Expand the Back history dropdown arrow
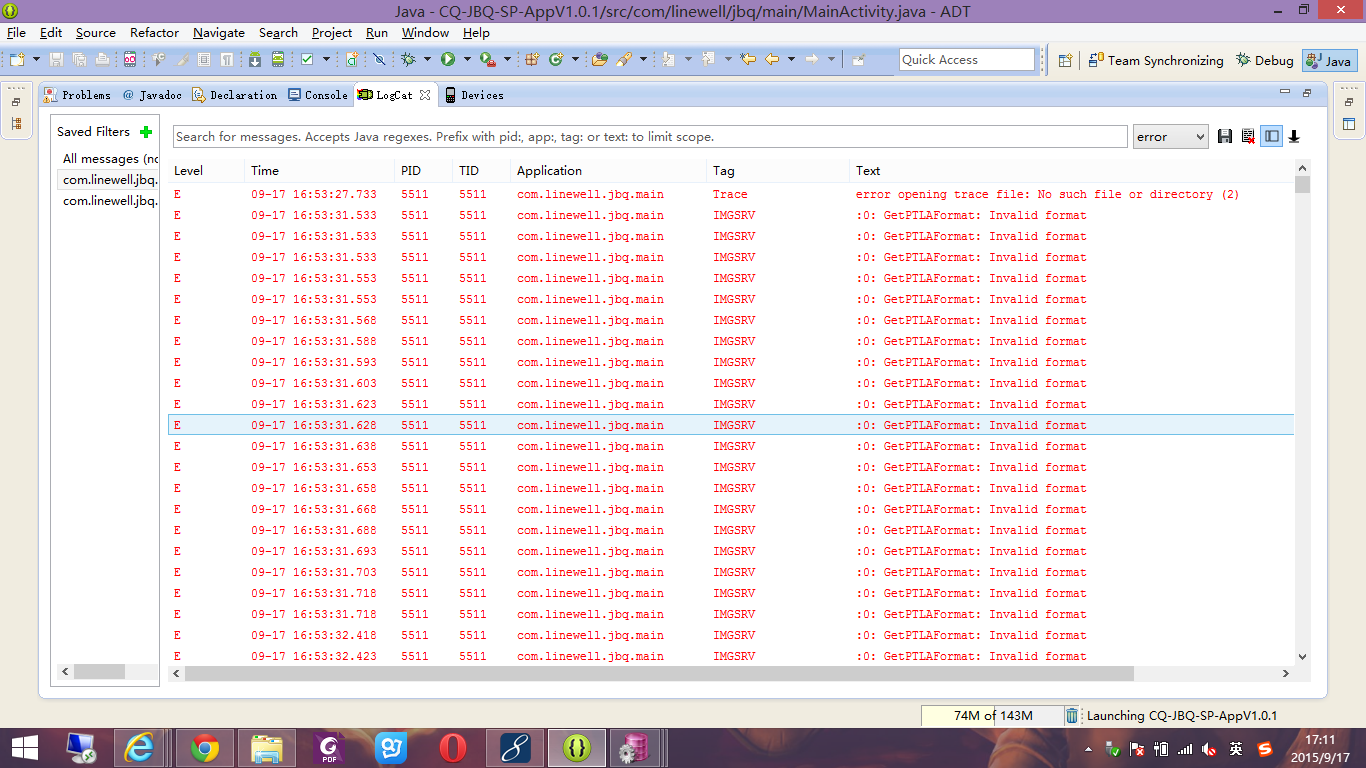Screen dimensions: 1366x768 point(791,59)
